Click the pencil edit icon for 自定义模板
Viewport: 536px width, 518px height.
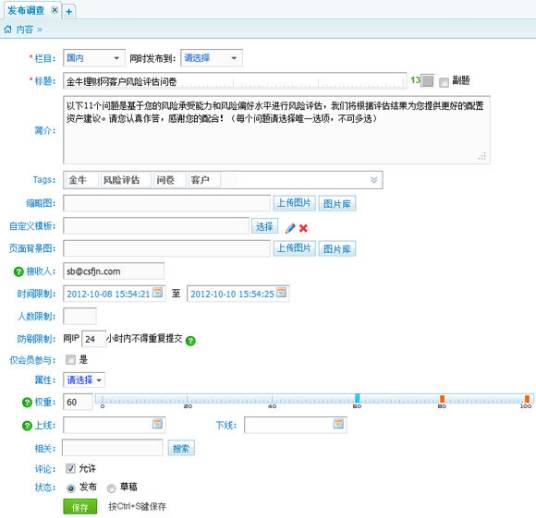coord(290,228)
